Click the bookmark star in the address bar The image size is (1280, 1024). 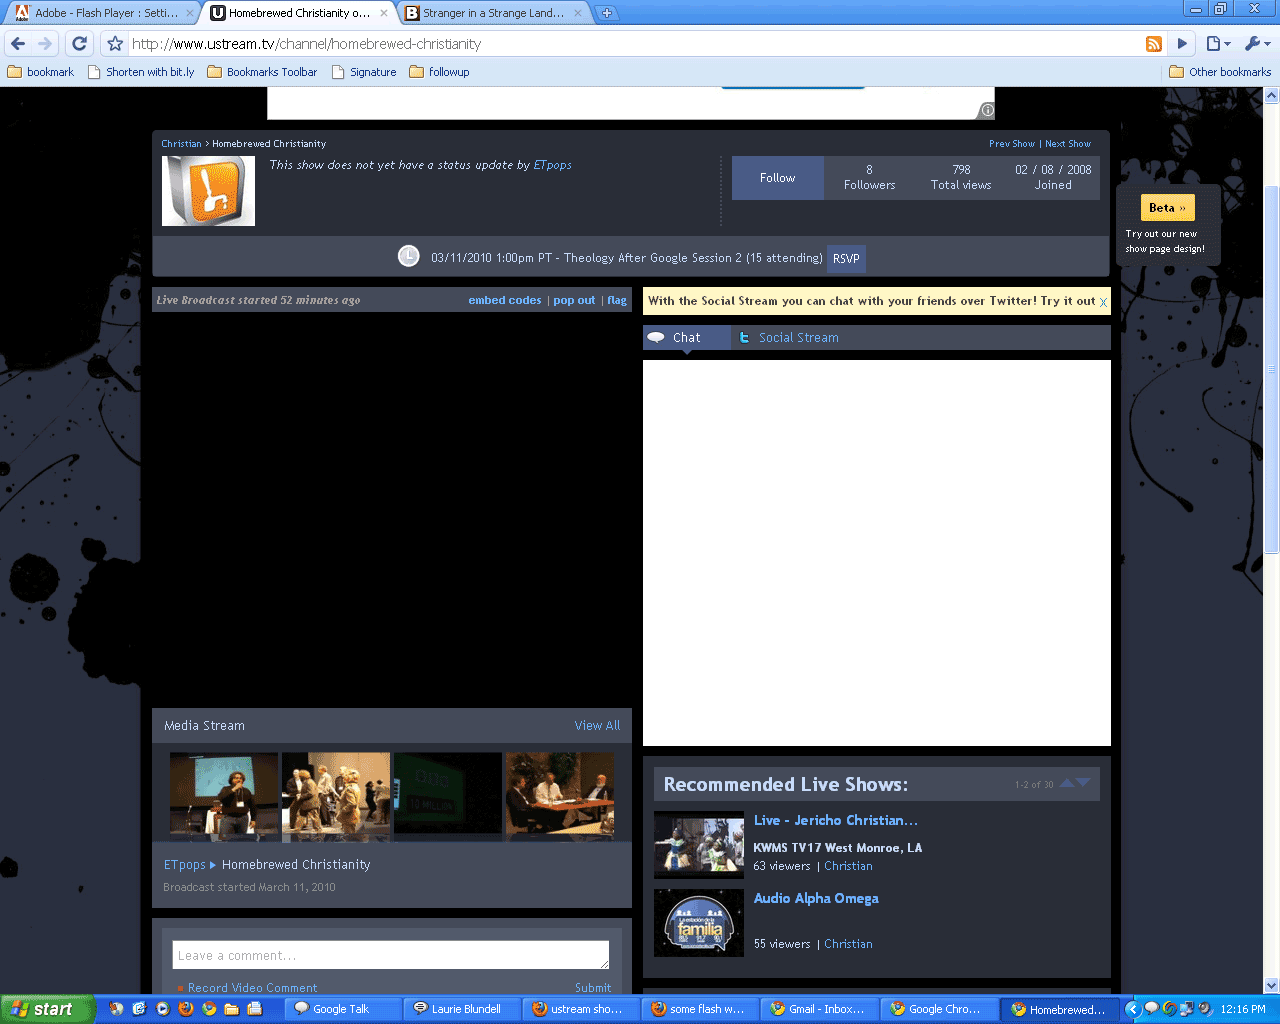tap(114, 43)
